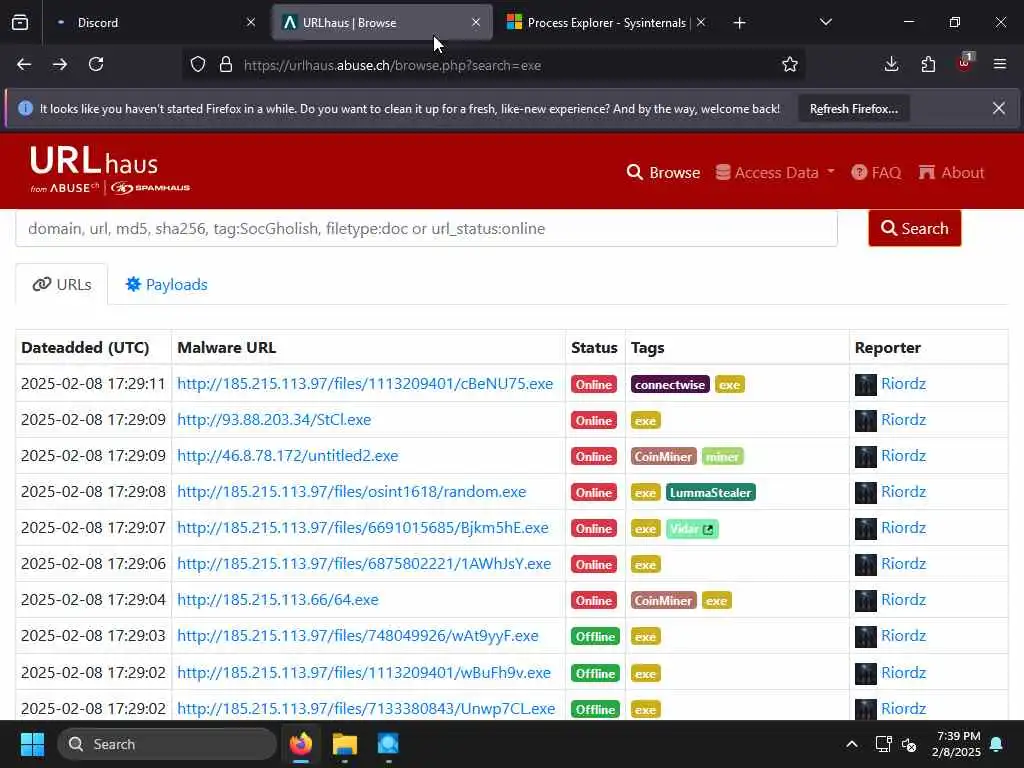Close the URLhaus Browse tab
The image size is (1024, 768).
pyautogui.click(x=476, y=23)
